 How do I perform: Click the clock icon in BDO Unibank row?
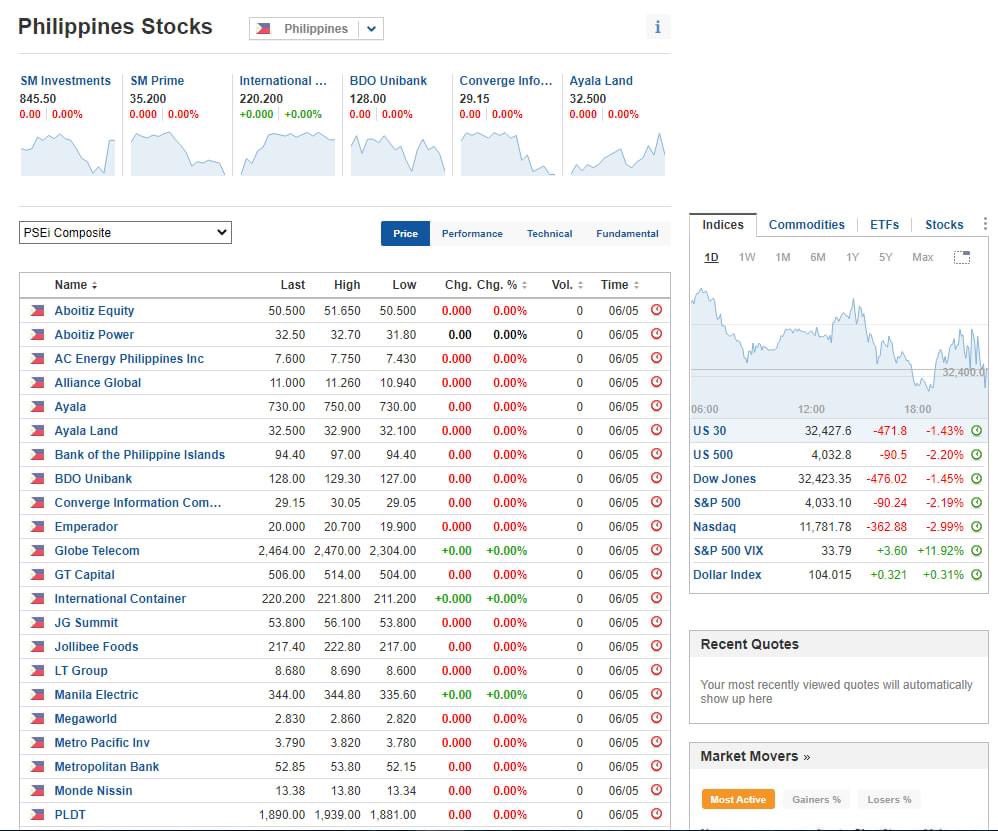tap(656, 478)
